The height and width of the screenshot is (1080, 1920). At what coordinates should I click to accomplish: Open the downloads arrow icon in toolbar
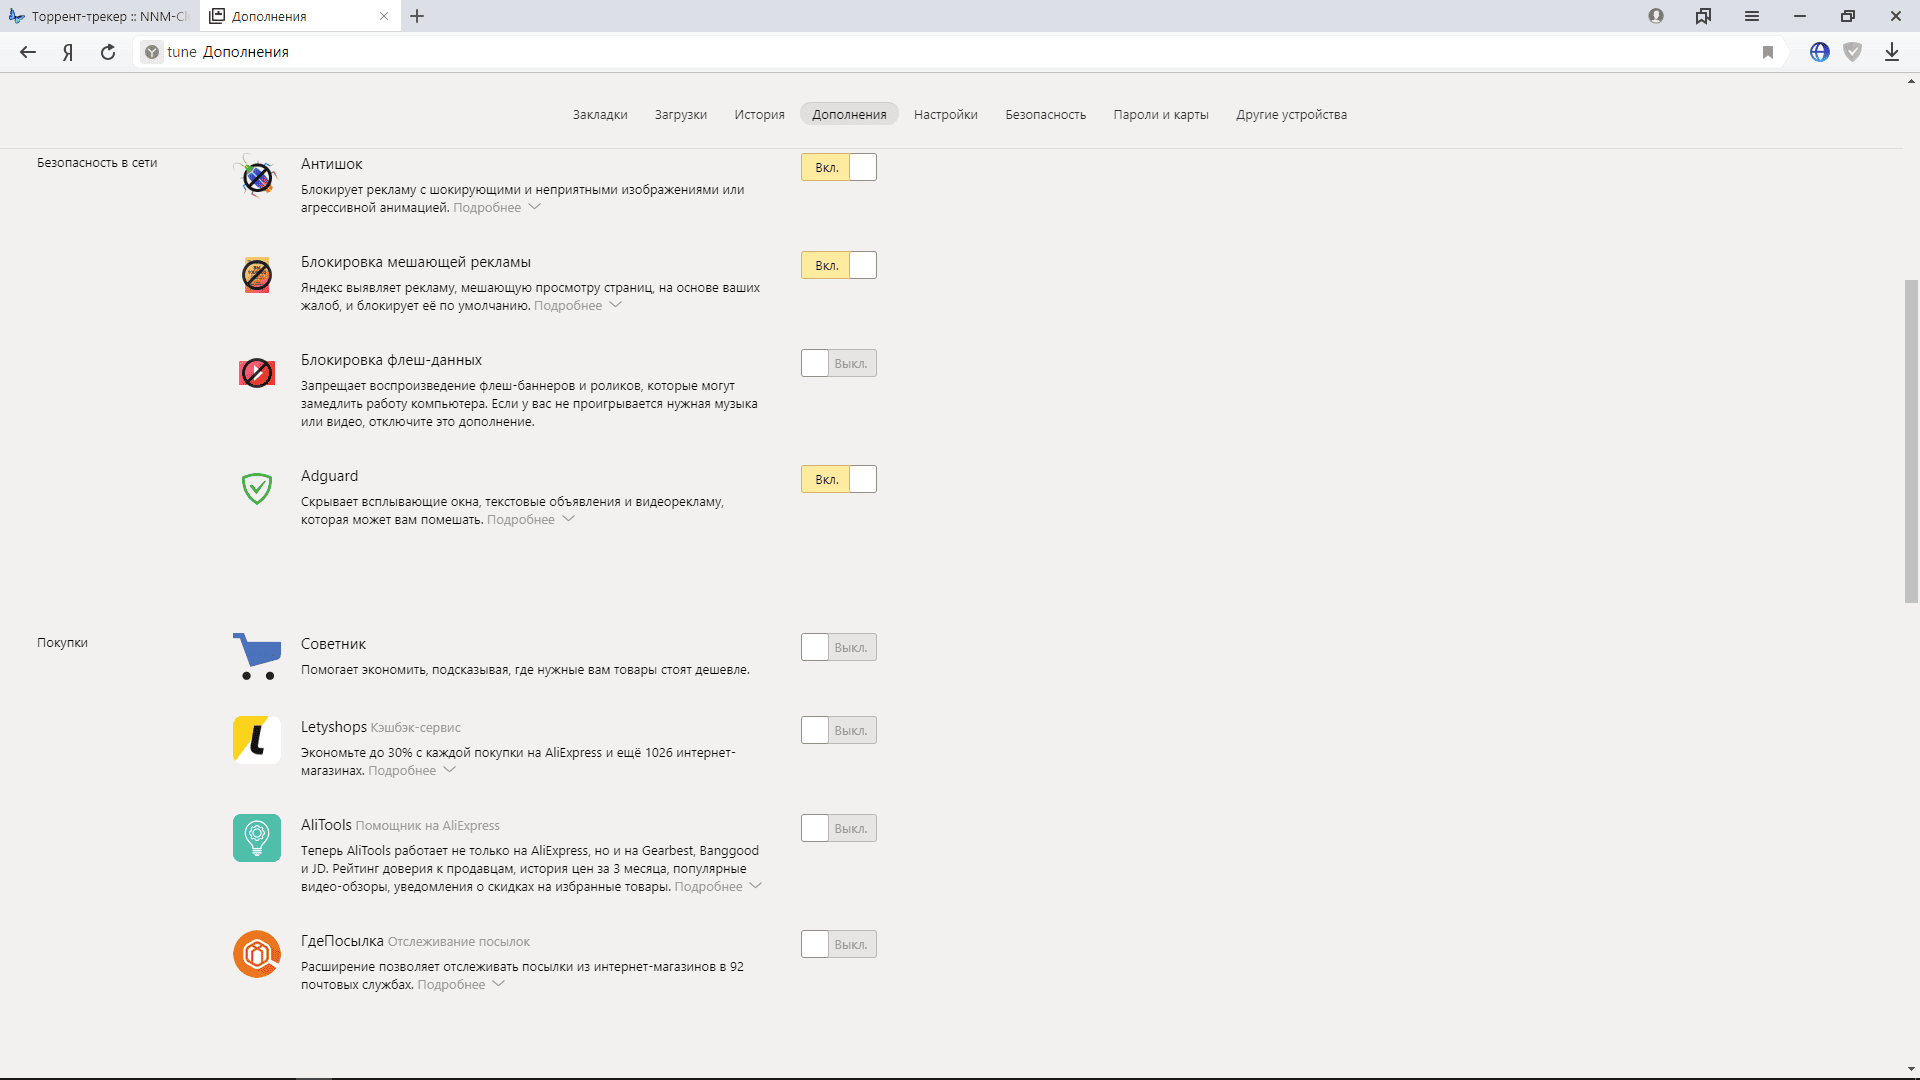point(1891,52)
